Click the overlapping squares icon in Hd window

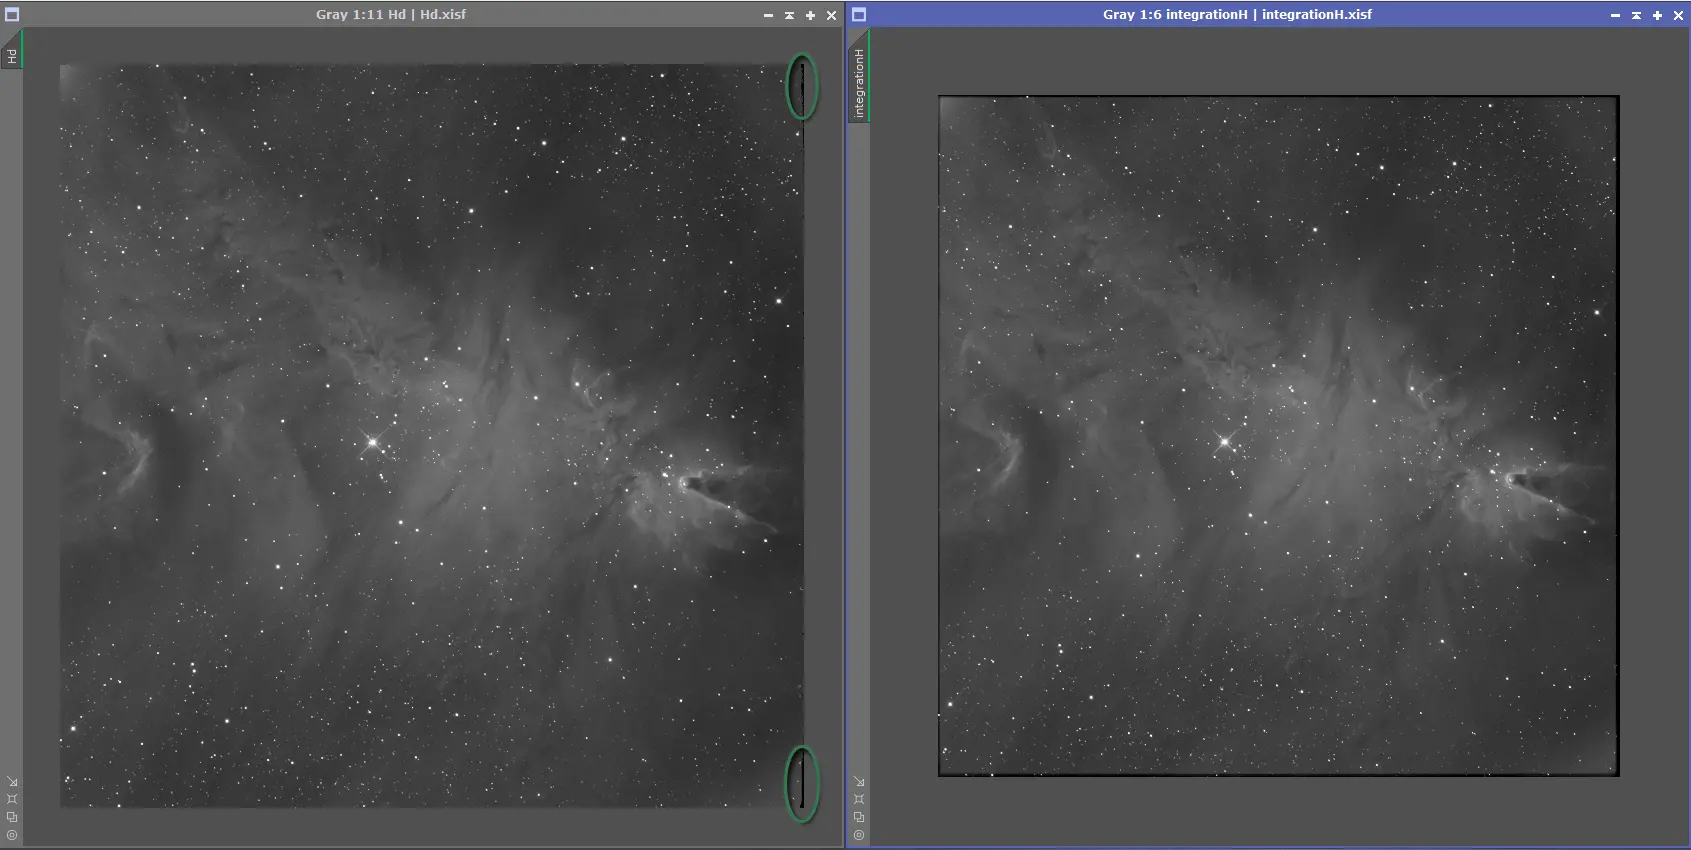(x=12, y=817)
